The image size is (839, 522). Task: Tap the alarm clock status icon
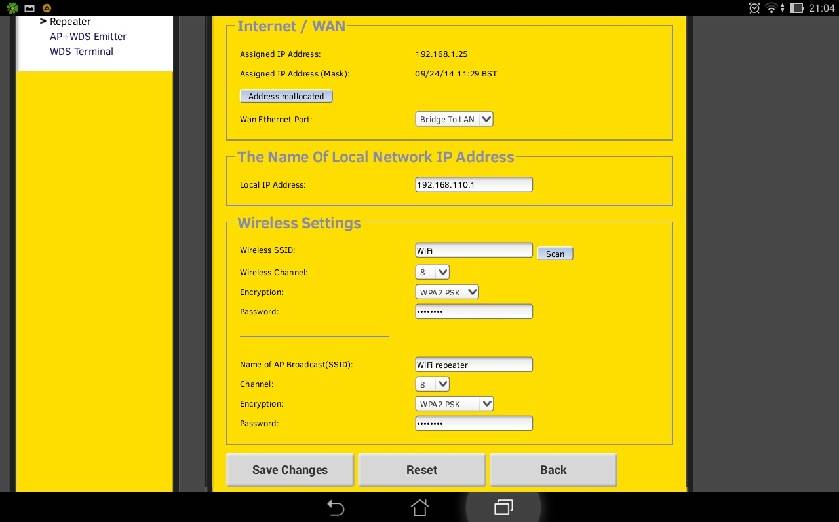click(x=754, y=8)
